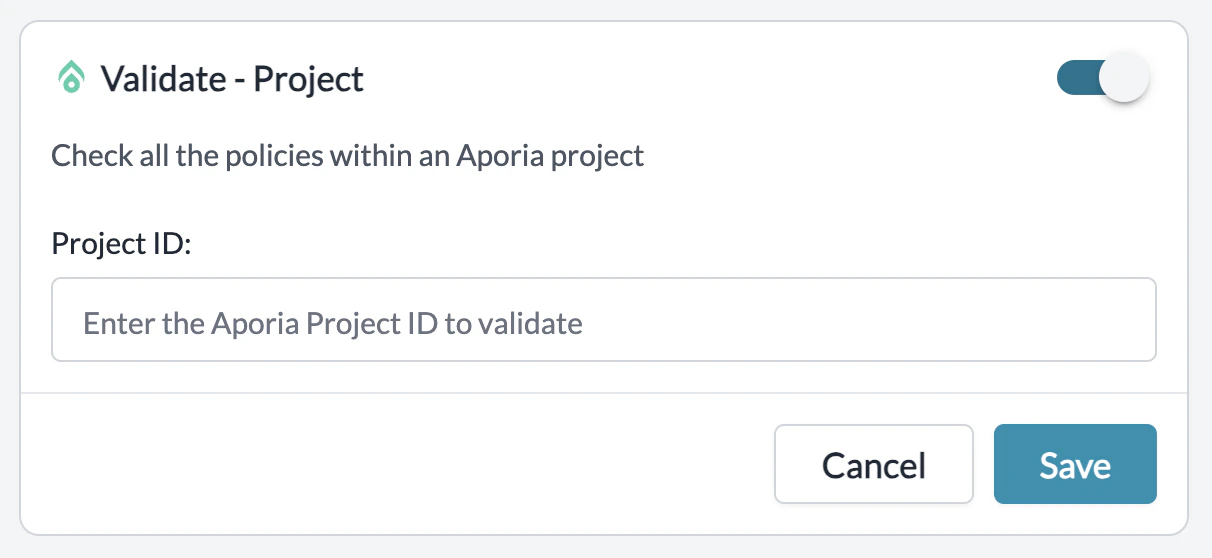Click the "Check all the policies" description

click(x=348, y=156)
